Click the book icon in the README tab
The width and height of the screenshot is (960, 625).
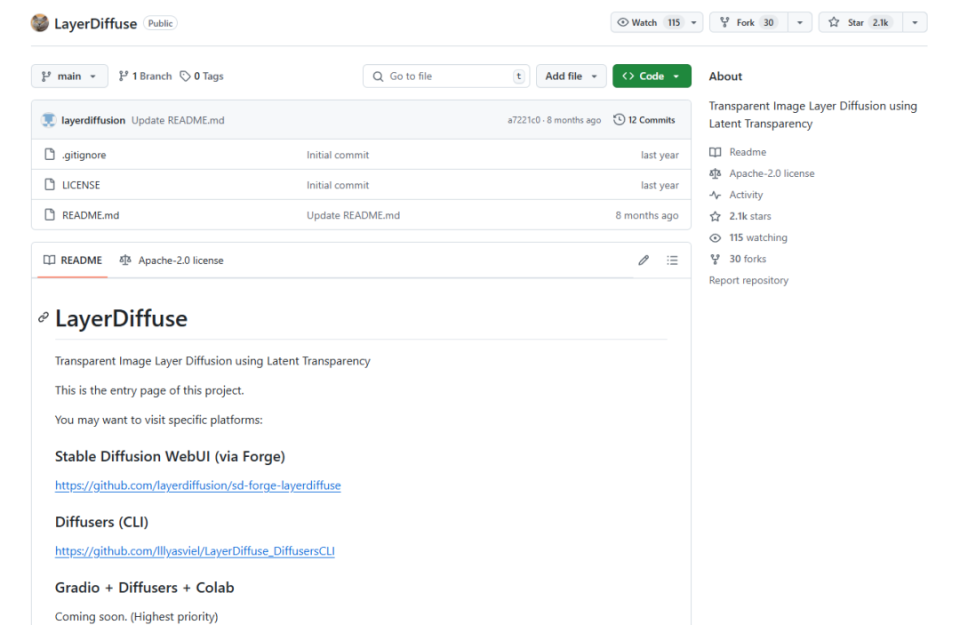pyautogui.click(x=49, y=260)
